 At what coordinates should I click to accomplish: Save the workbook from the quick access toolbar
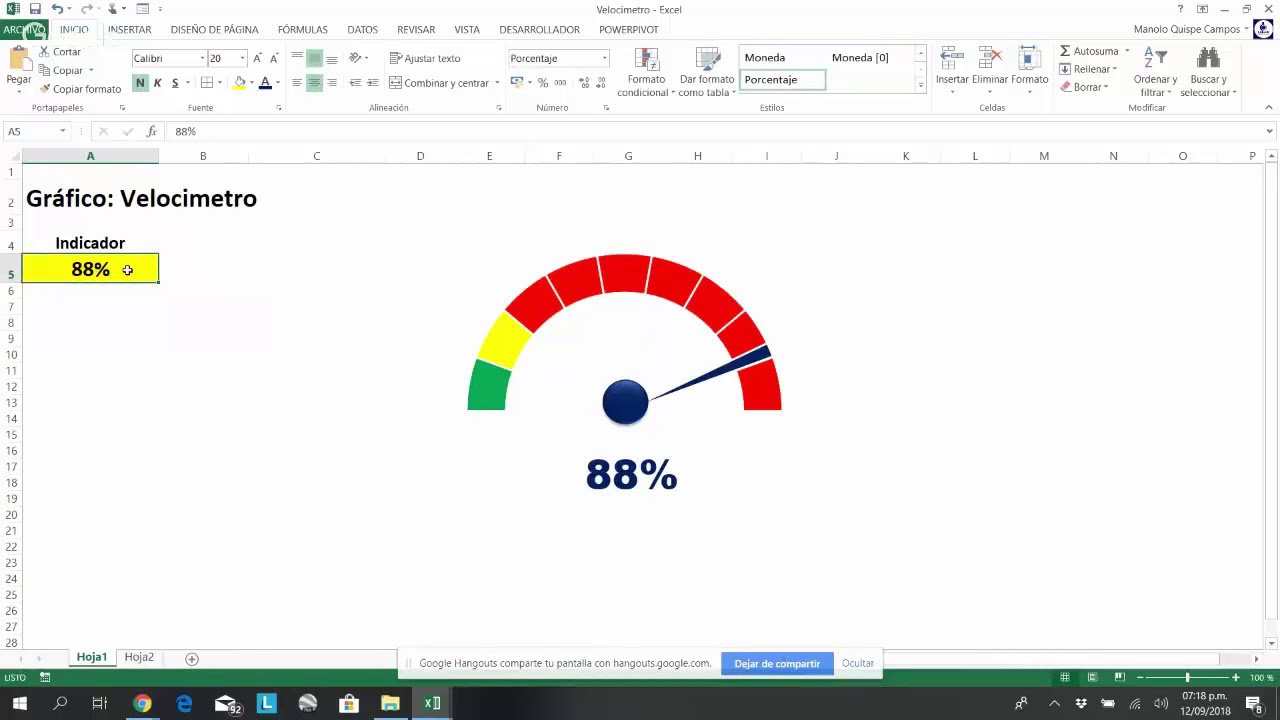(35, 9)
